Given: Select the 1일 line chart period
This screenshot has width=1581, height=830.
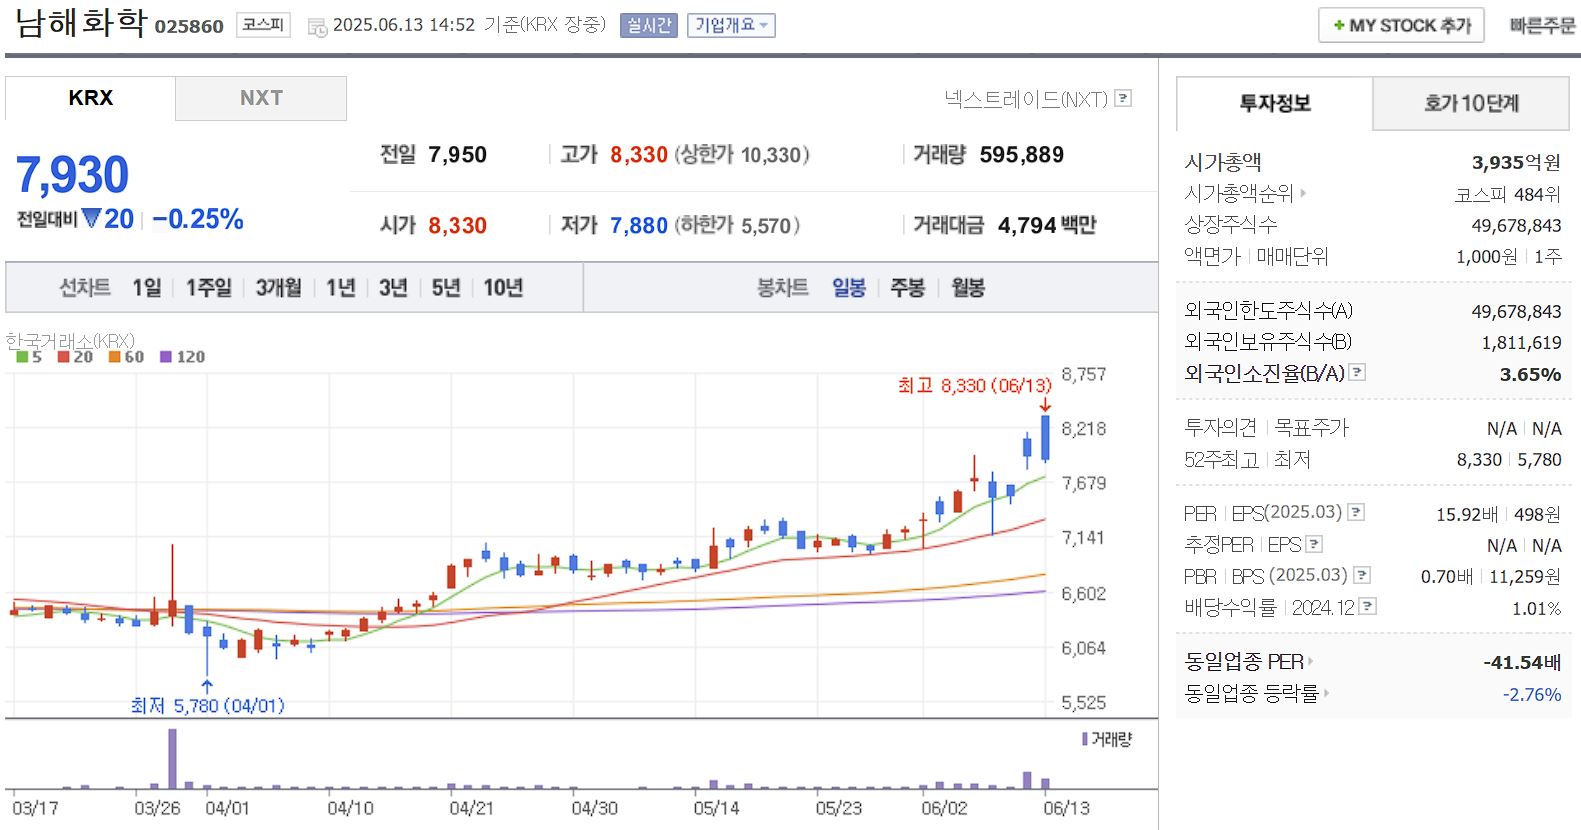Looking at the screenshot, I should pos(147,288).
